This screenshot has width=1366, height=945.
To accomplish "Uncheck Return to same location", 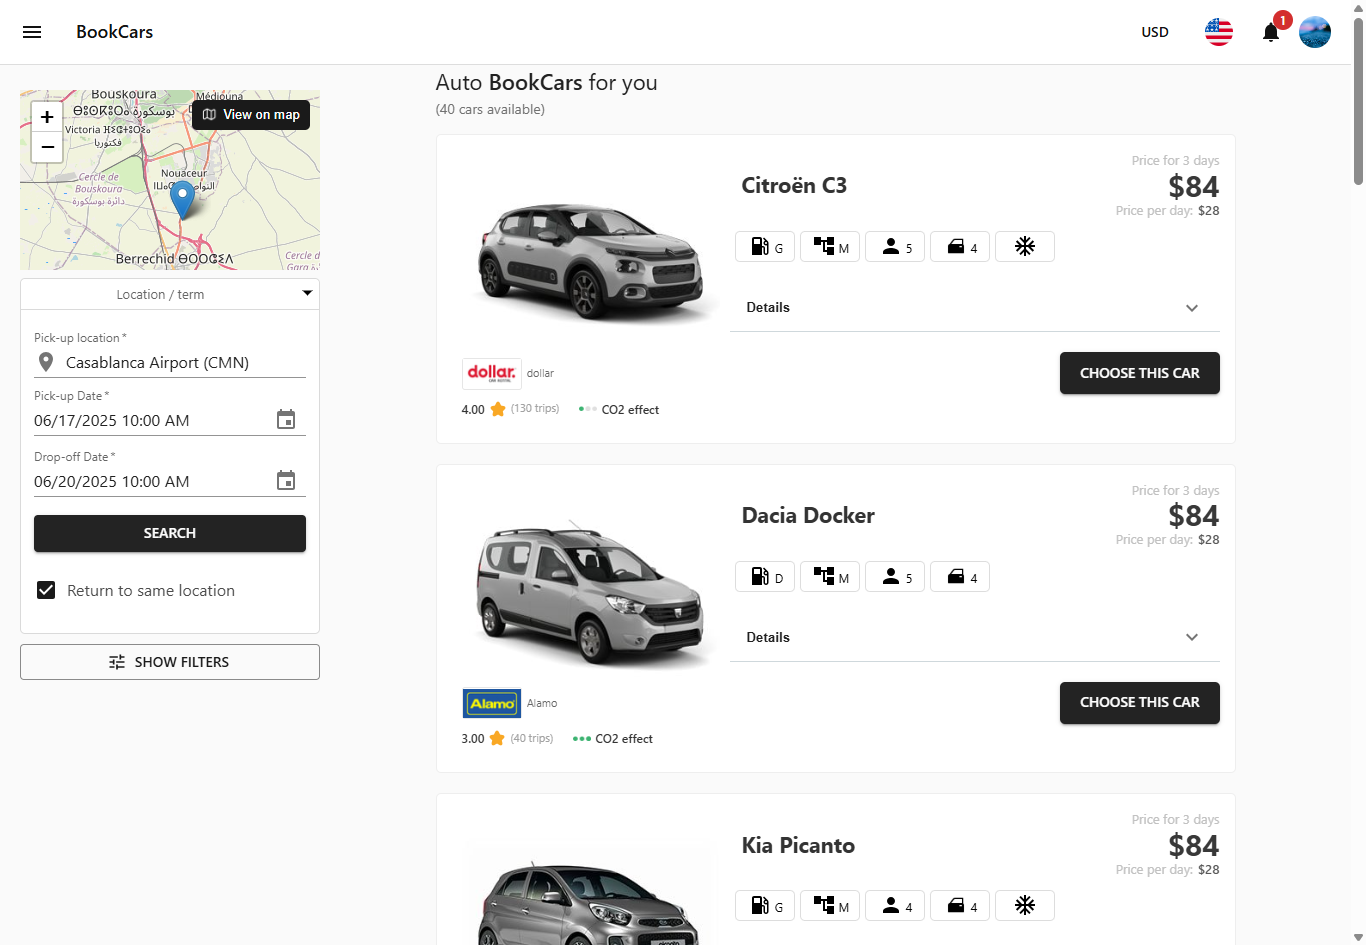I will tap(46, 590).
